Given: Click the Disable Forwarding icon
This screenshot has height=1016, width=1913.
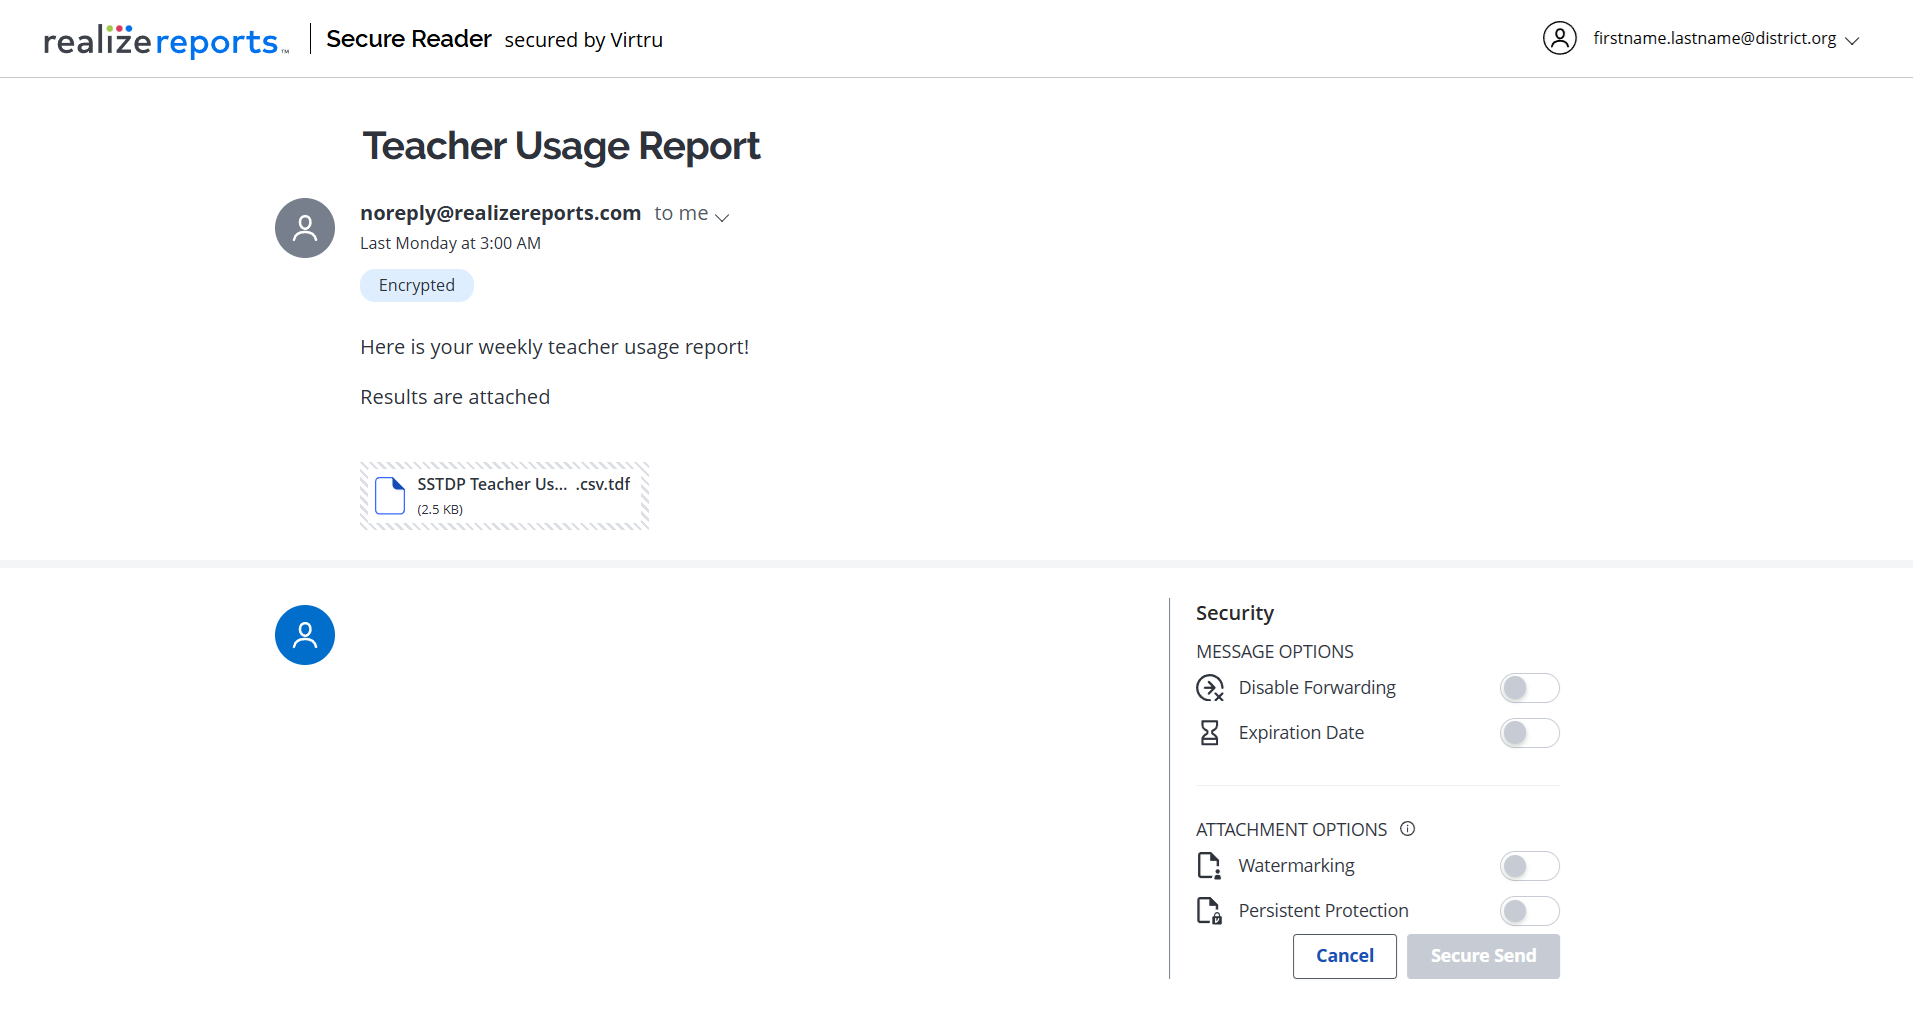Looking at the screenshot, I should [x=1210, y=688].
